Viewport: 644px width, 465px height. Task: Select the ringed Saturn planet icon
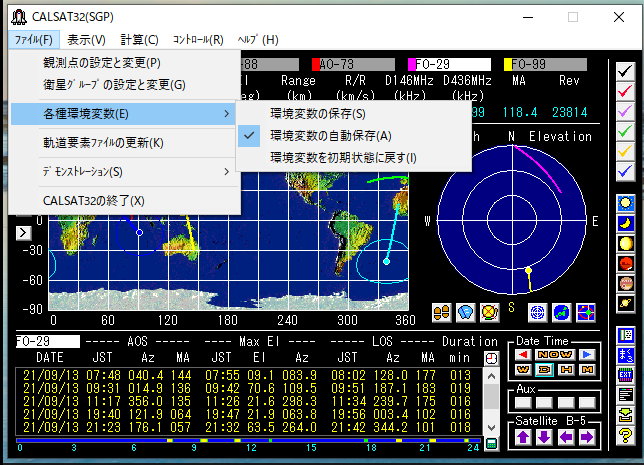(626, 303)
